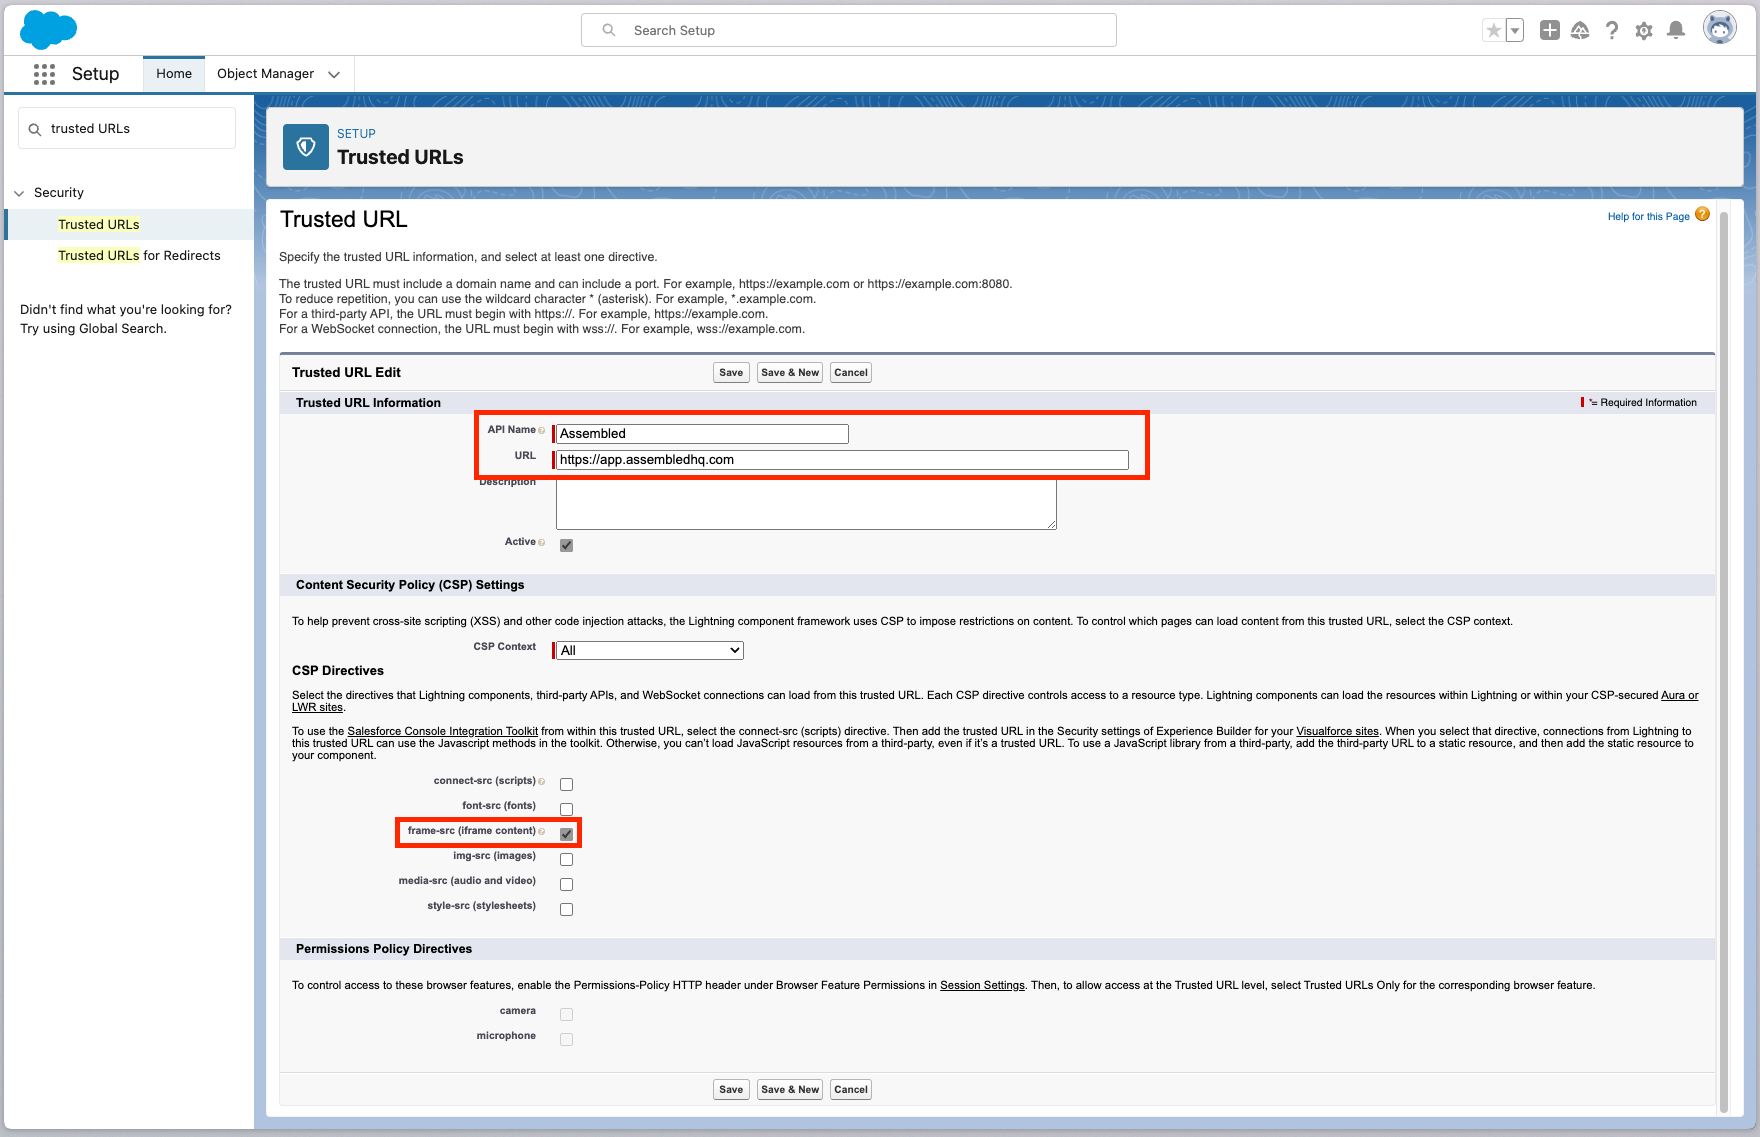This screenshot has width=1760, height=1137.
Task: Open the user profile avatar
Action: pos(1720,28)
